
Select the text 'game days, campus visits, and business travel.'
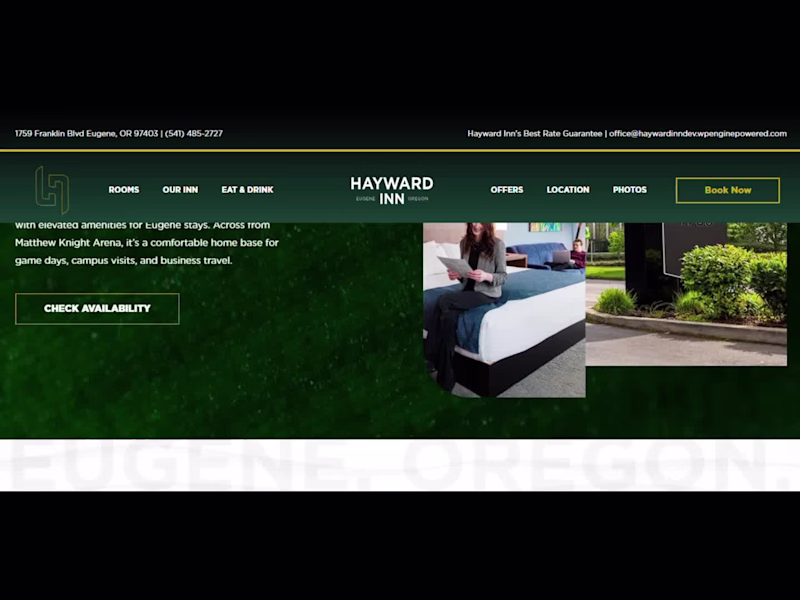pos(123,261)
